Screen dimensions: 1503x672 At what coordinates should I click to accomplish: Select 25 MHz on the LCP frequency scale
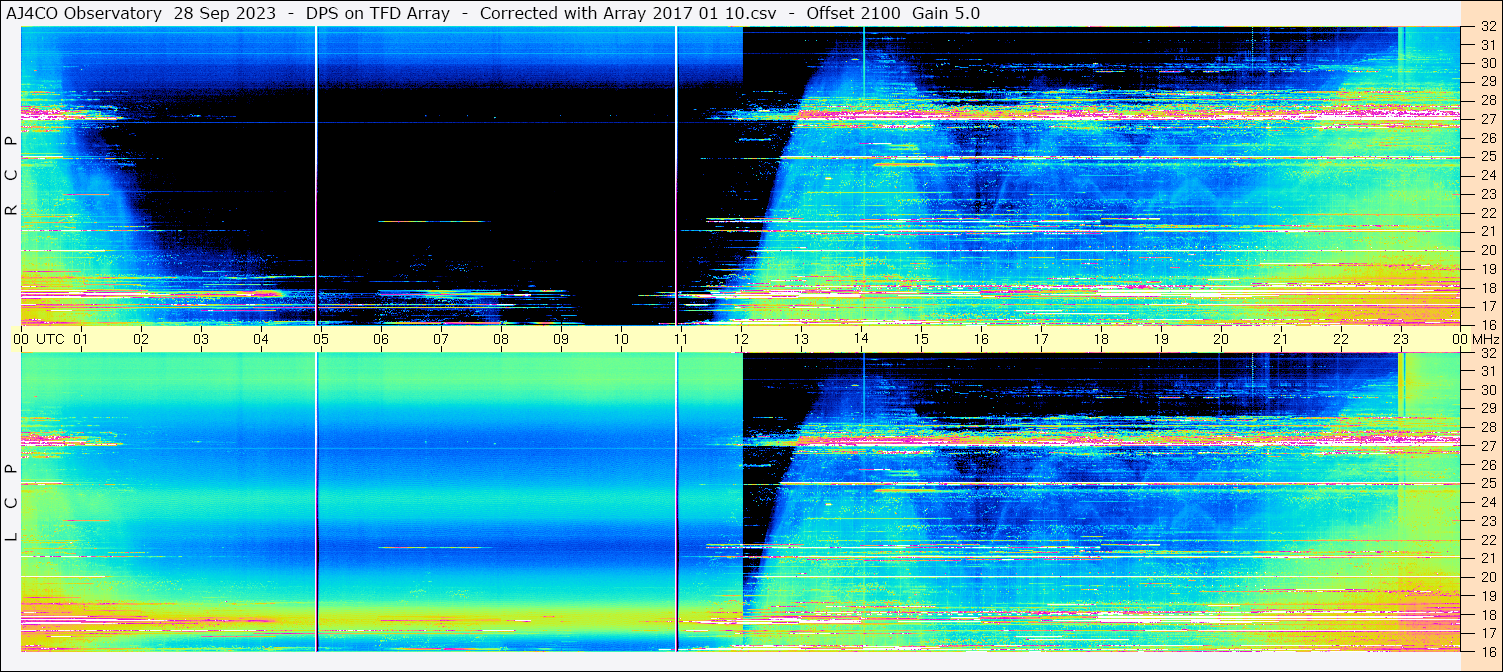pos(1488,484)
